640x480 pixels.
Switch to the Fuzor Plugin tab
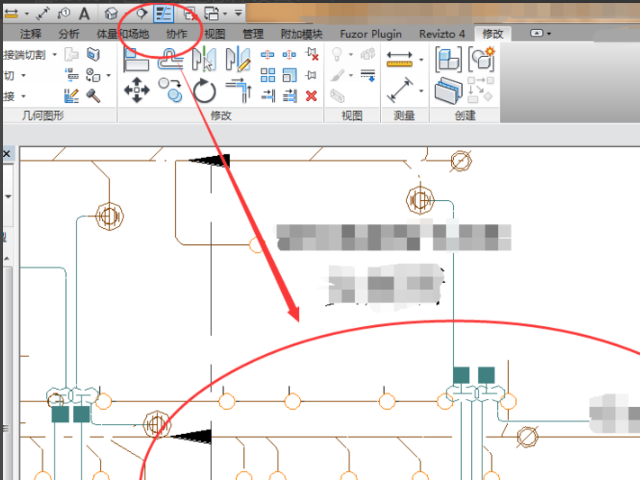point(371,34)
